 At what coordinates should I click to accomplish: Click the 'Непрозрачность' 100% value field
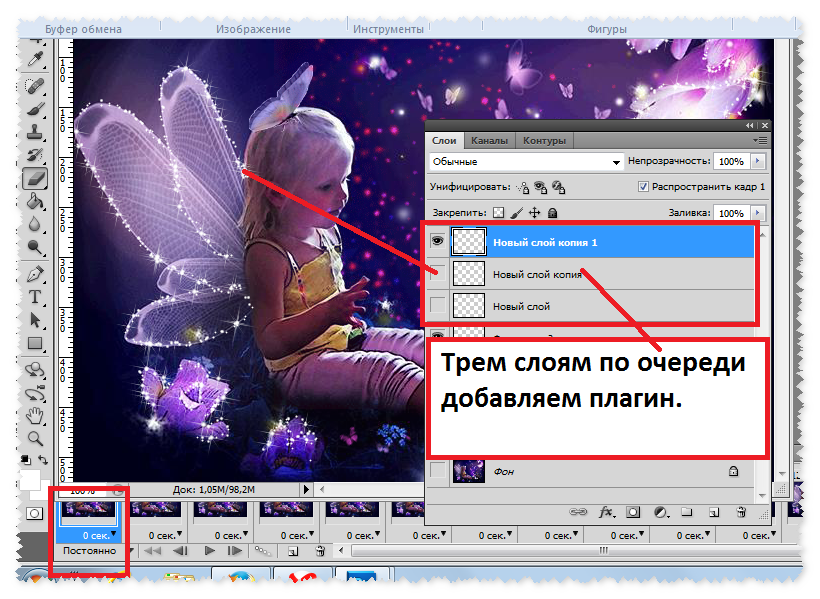tap(731, 162)
